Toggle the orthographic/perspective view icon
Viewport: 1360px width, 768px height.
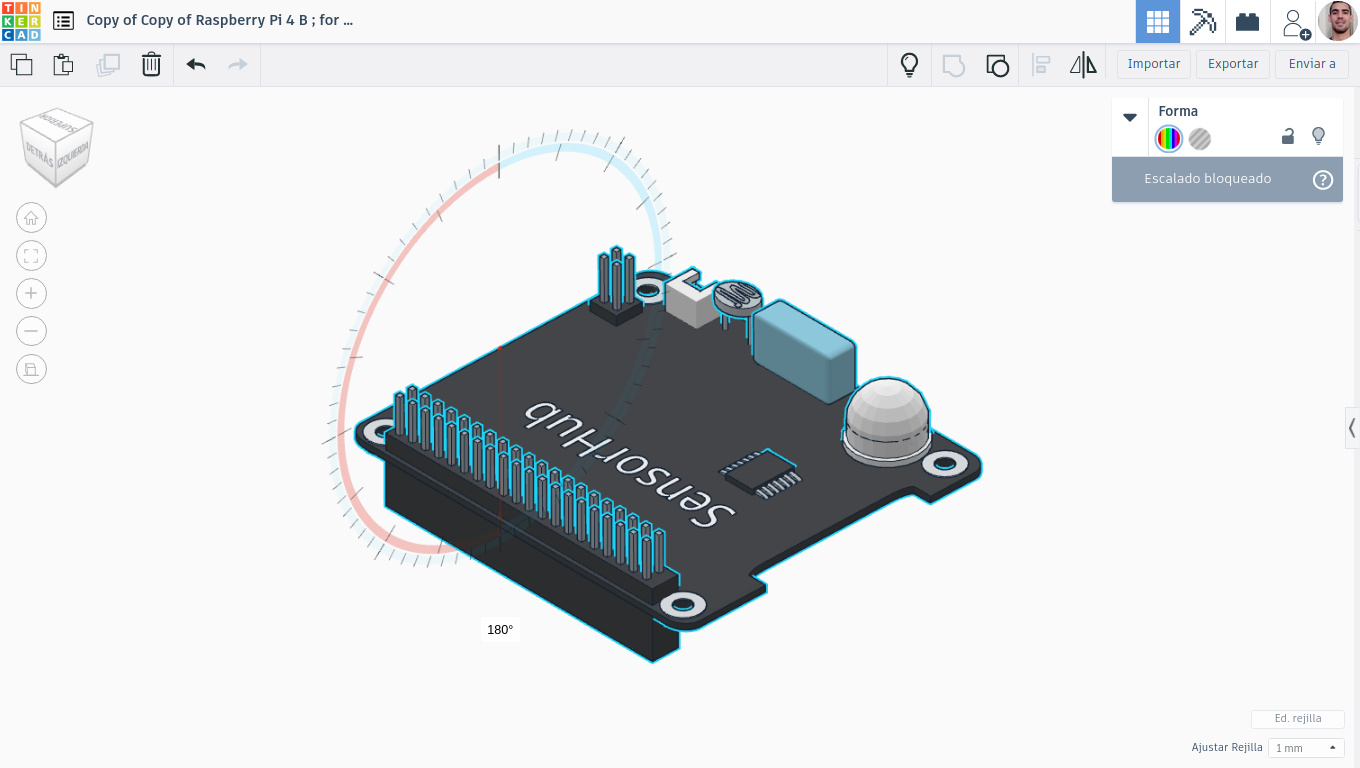tap(31, 369)
